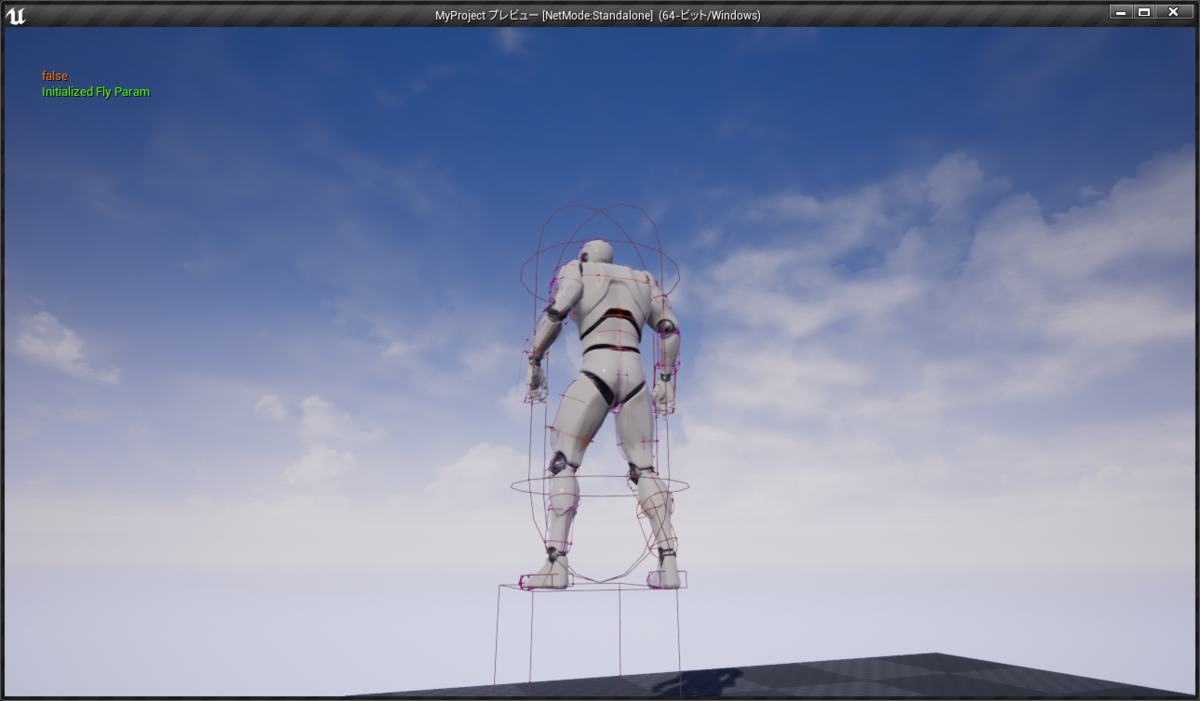Screen dimensions: 1200x701
Task: Minimize the MyProject preview window
Action: (1121, 12)
